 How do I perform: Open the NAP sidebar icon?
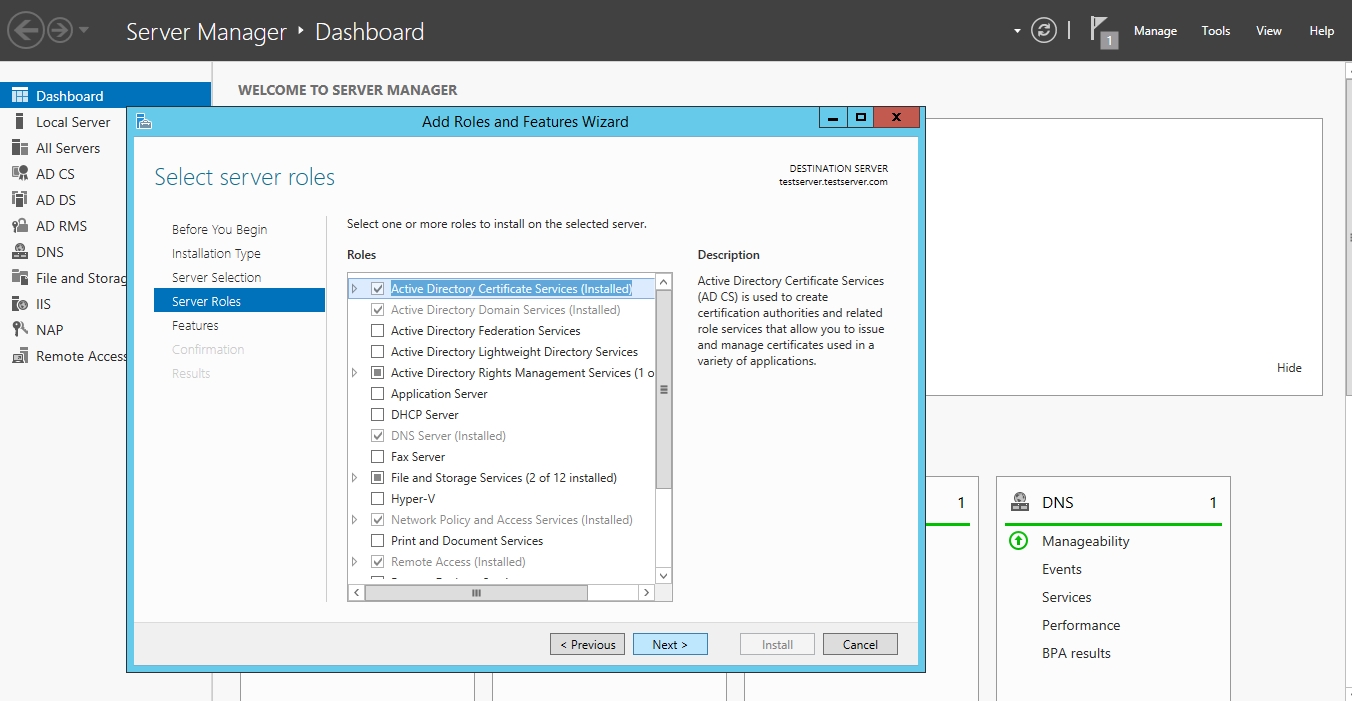(19, 329)
